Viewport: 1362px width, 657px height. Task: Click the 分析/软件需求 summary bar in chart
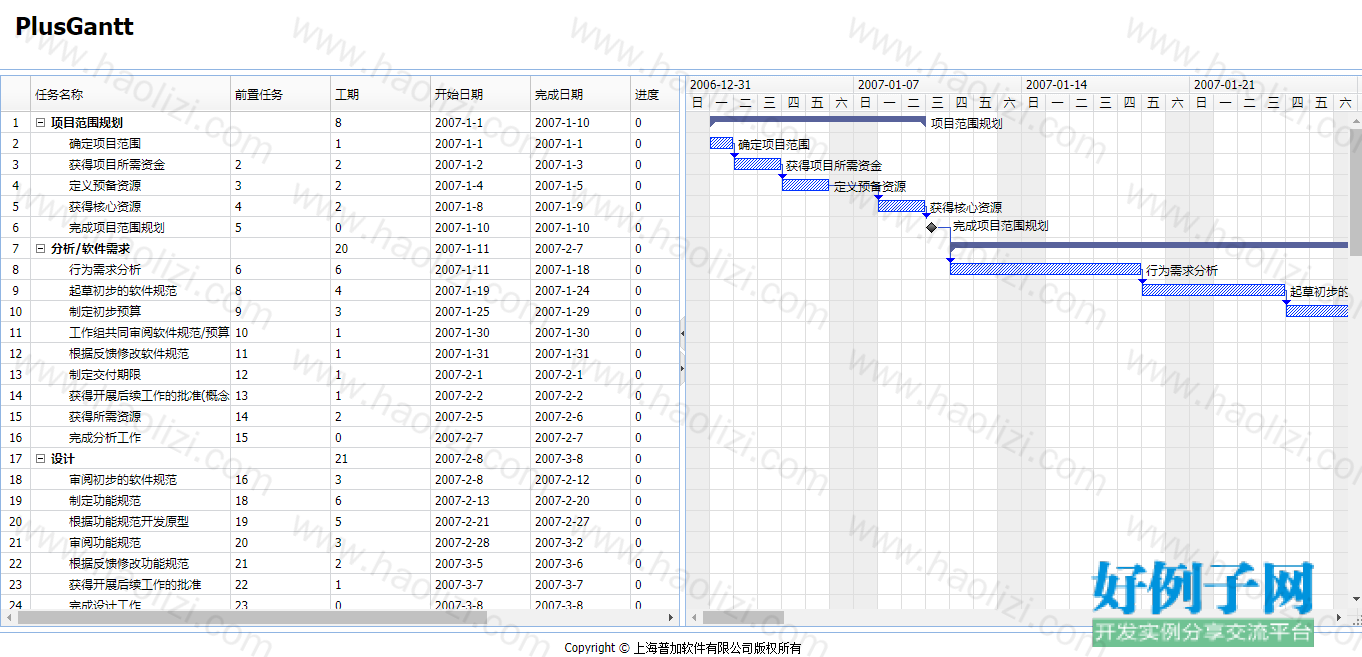point(1149,246)
